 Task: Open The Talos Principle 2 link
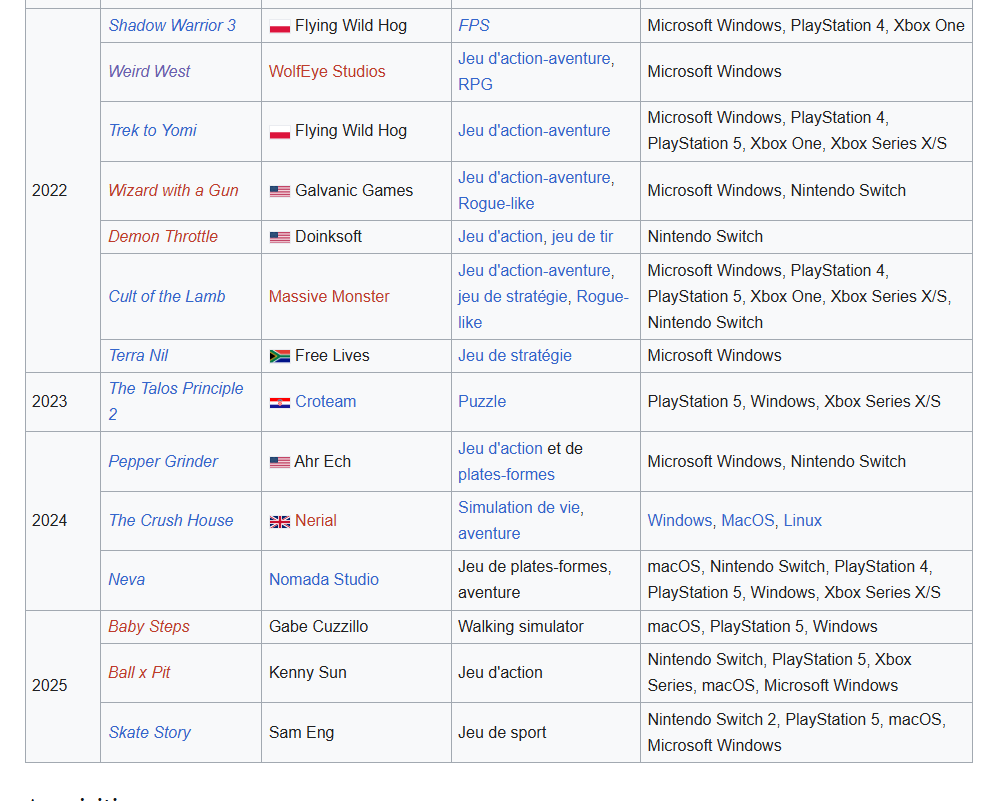[x=175, y=401]
